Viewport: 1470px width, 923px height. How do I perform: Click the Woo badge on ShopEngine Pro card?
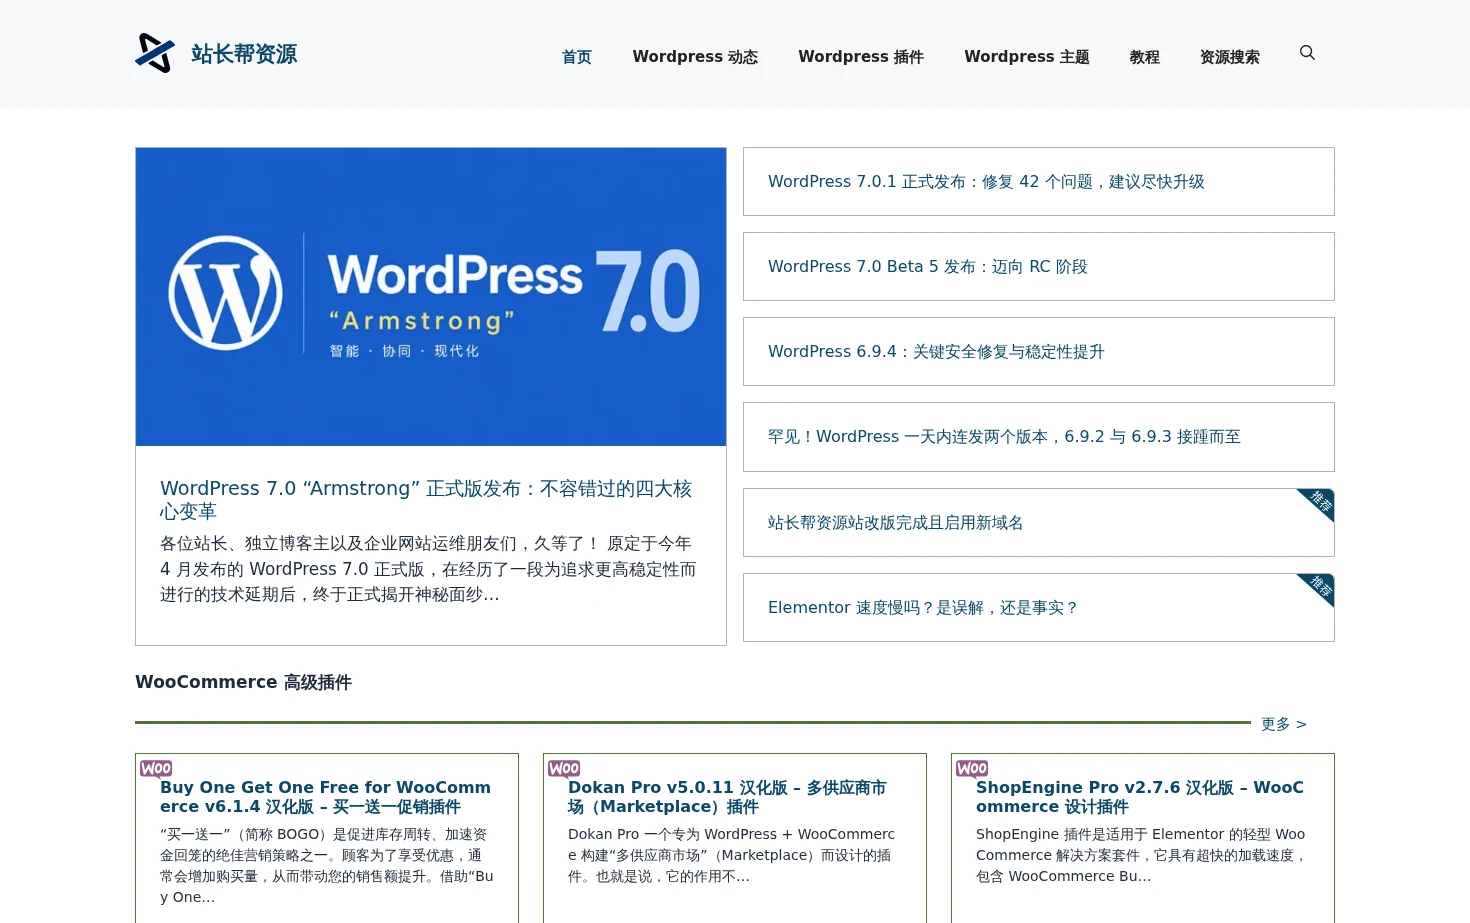click(x=972, y=768)
